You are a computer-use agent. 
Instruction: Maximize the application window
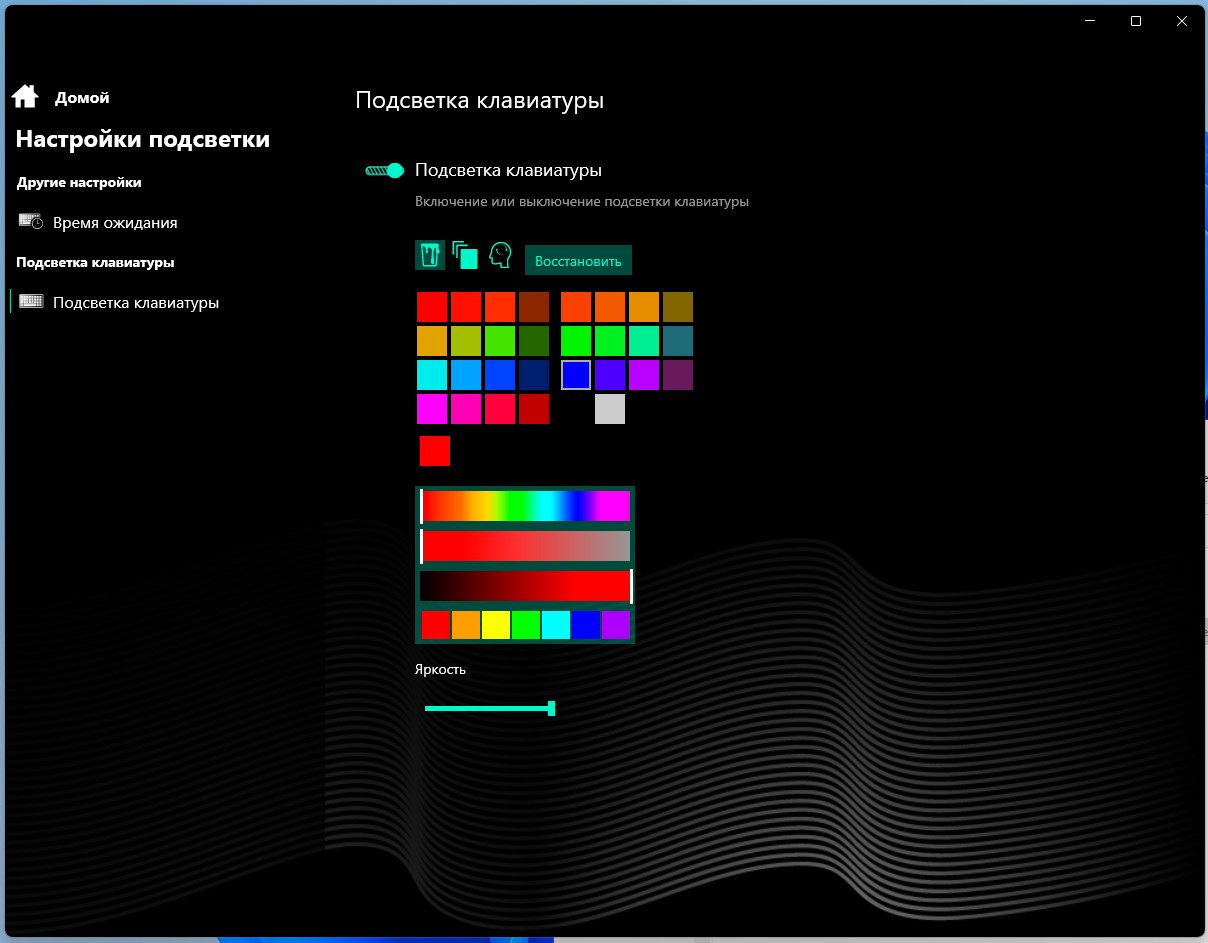[1136, 20]
